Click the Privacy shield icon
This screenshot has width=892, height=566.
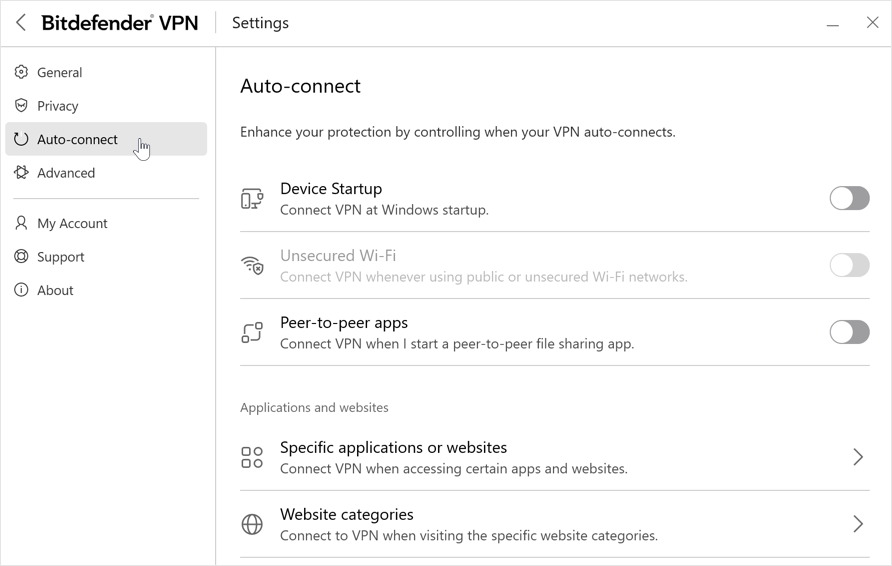pos(21,105)
